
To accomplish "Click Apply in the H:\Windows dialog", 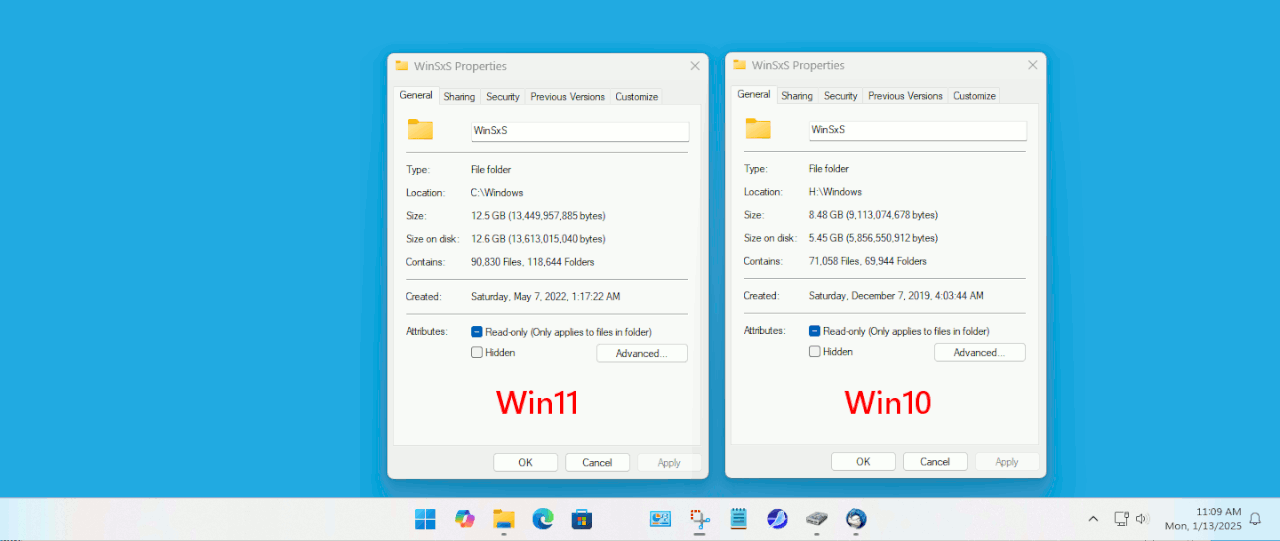I will coord(1007,461).
